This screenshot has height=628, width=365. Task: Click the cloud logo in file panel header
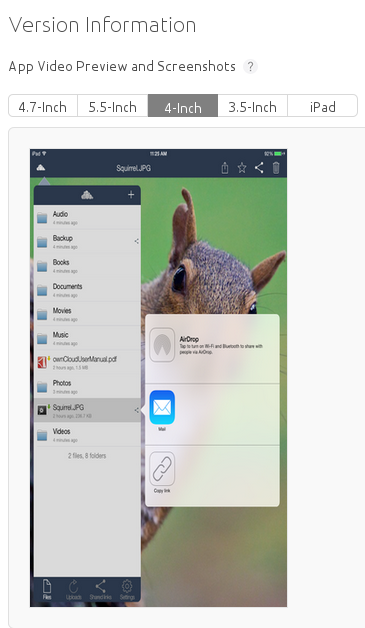coord(87,195)
